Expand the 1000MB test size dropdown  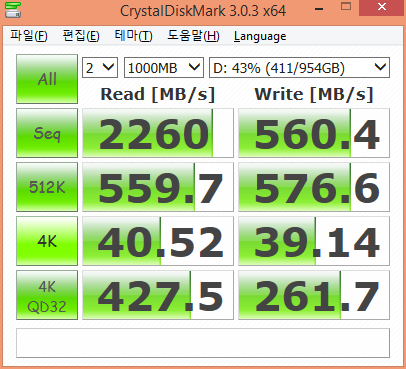click(164, 68)
